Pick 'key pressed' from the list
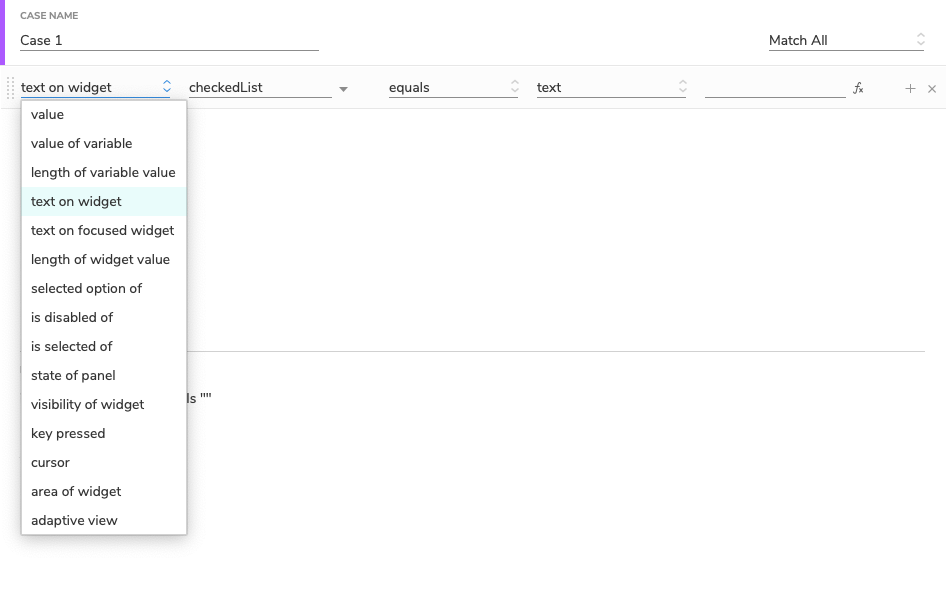Viewport: 946px width, 592px height. (68, 434)
